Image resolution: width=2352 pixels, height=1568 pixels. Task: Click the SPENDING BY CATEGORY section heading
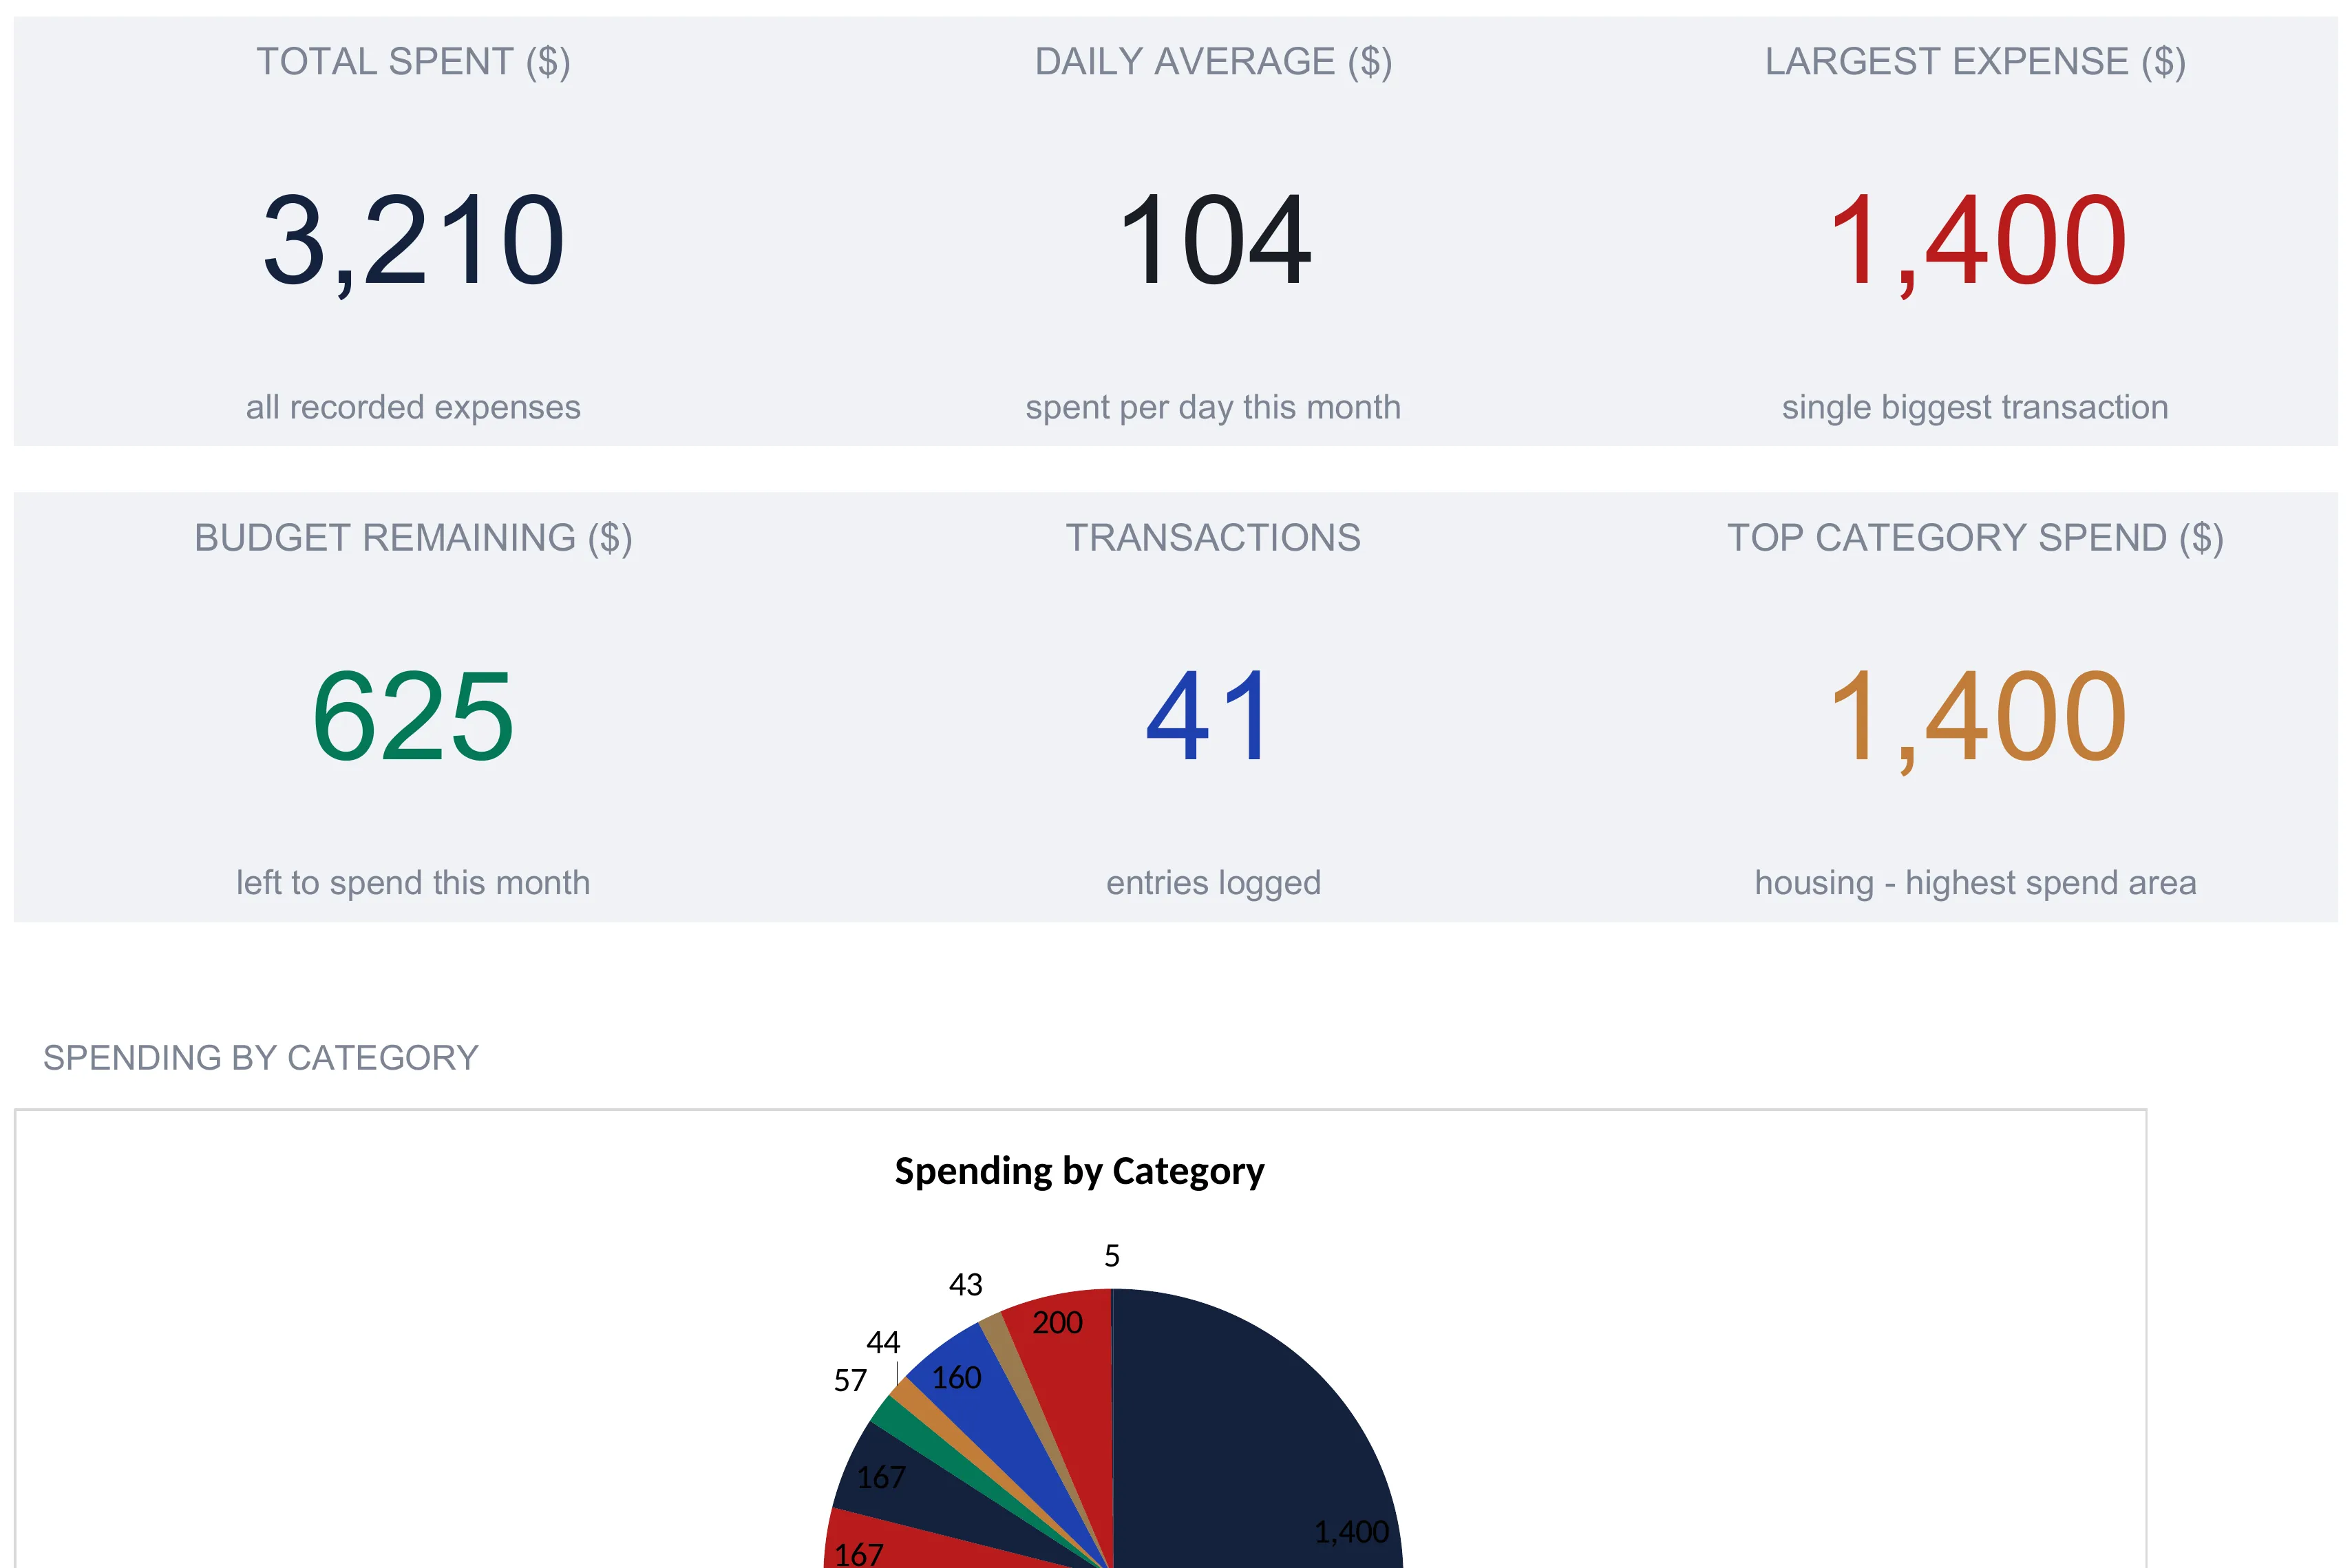(x=261, y=1058)
